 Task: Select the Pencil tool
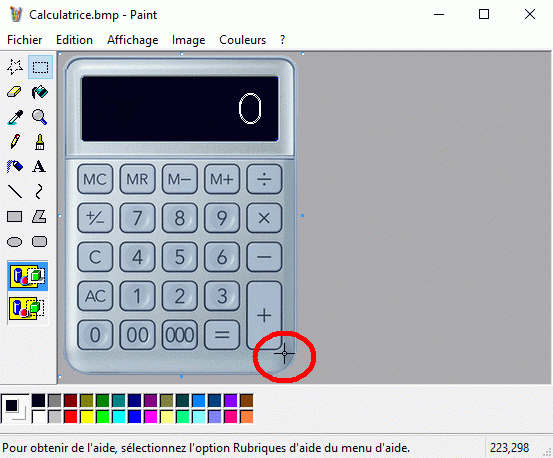(x=15, y=142)
